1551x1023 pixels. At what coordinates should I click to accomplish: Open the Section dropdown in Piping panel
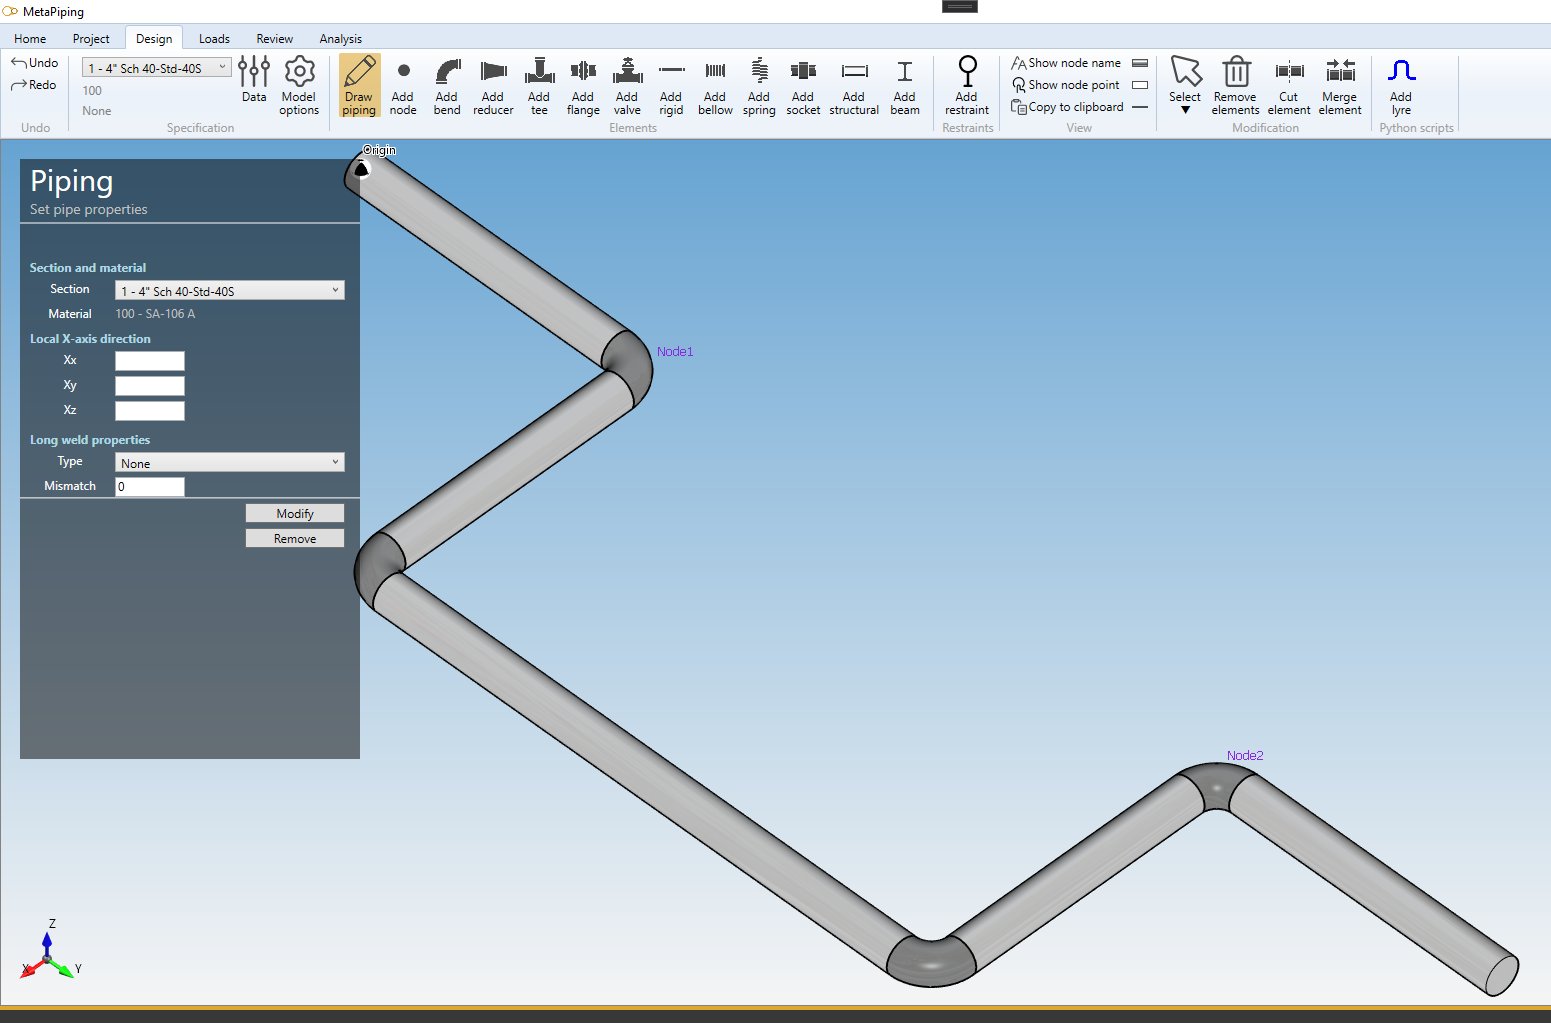pyautogui.click(x=230, y=291)
